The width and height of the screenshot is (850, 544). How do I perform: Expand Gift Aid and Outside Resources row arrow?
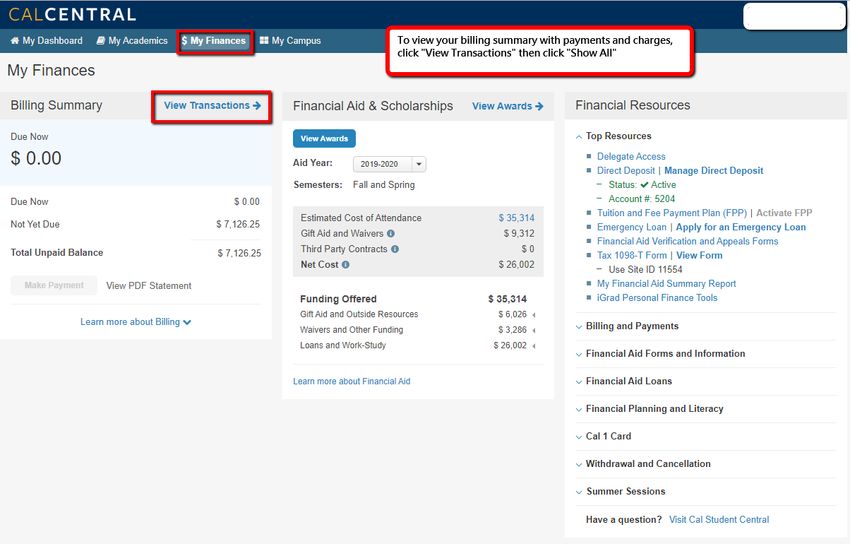(x=534, y=315)
